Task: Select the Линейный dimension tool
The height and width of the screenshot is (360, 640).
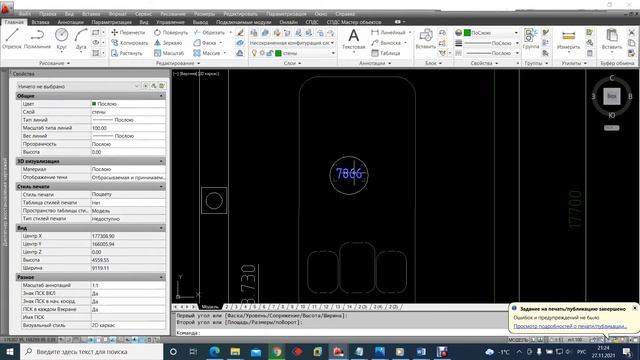Action: point(388,32)
